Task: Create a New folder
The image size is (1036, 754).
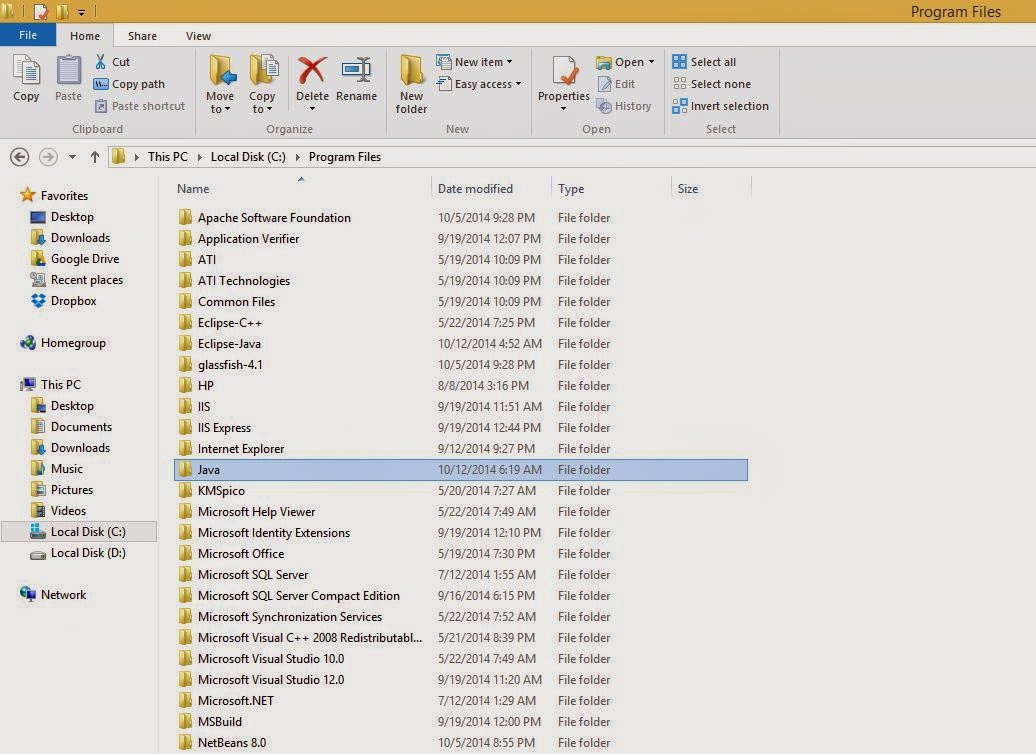Action: coord(411,85)
